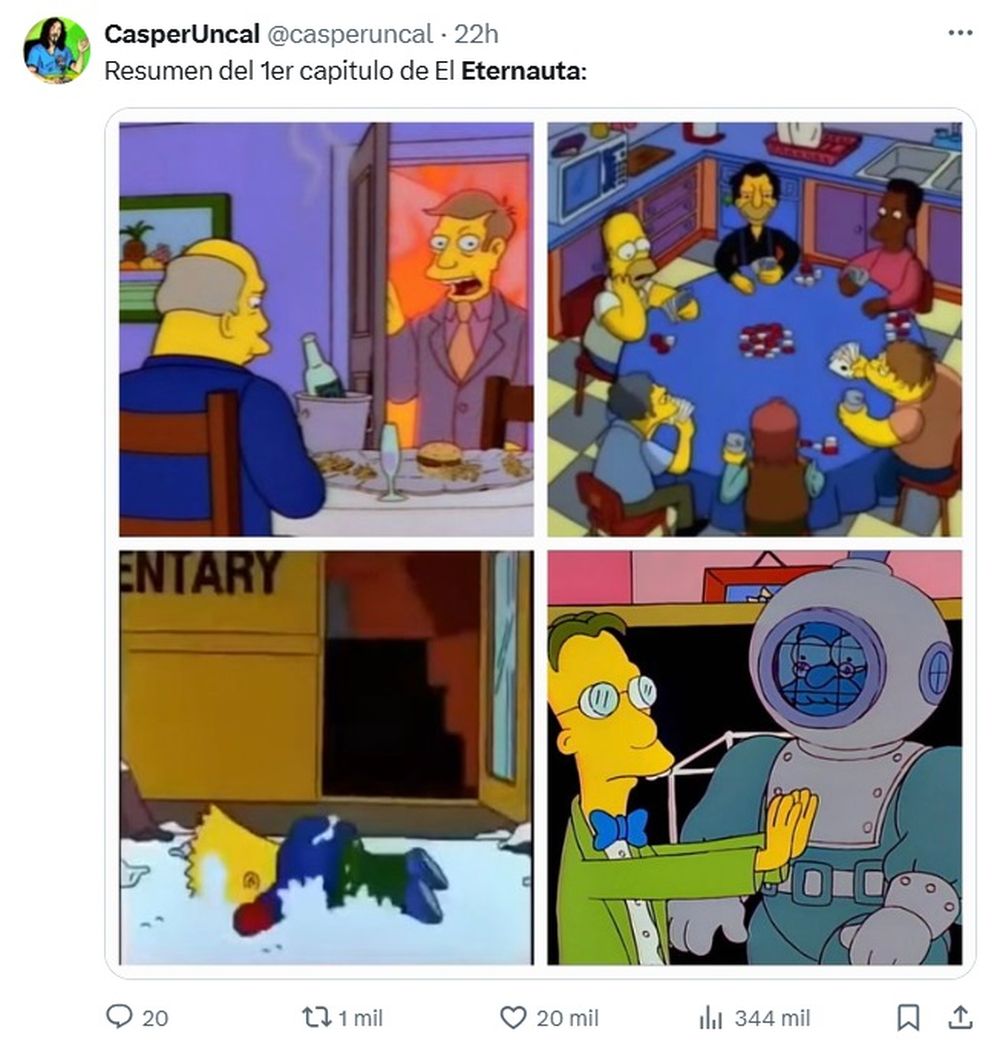
Task: Click the retweet arrows icon
Action: [x=316, y=1017]
